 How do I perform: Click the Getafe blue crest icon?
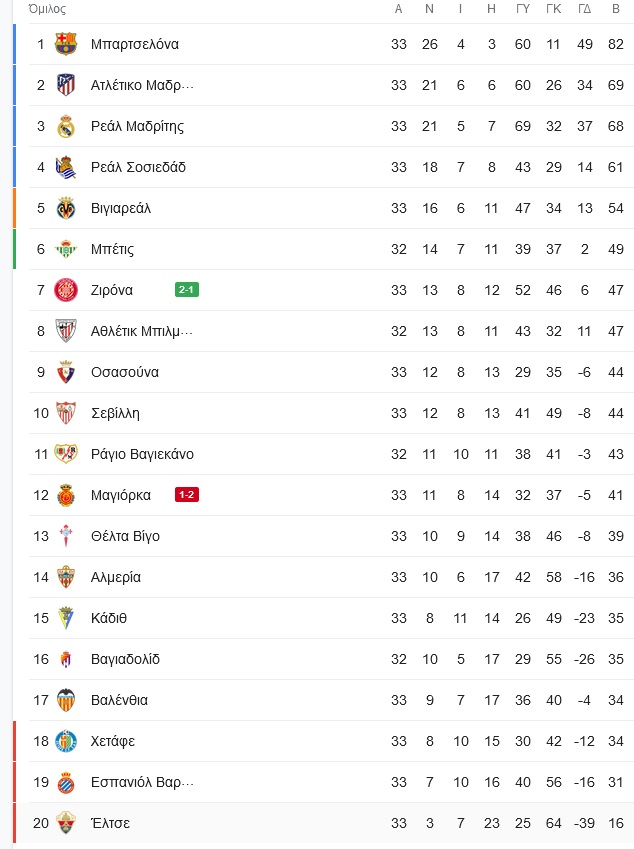pyautogui.click(x=66, y=741)
